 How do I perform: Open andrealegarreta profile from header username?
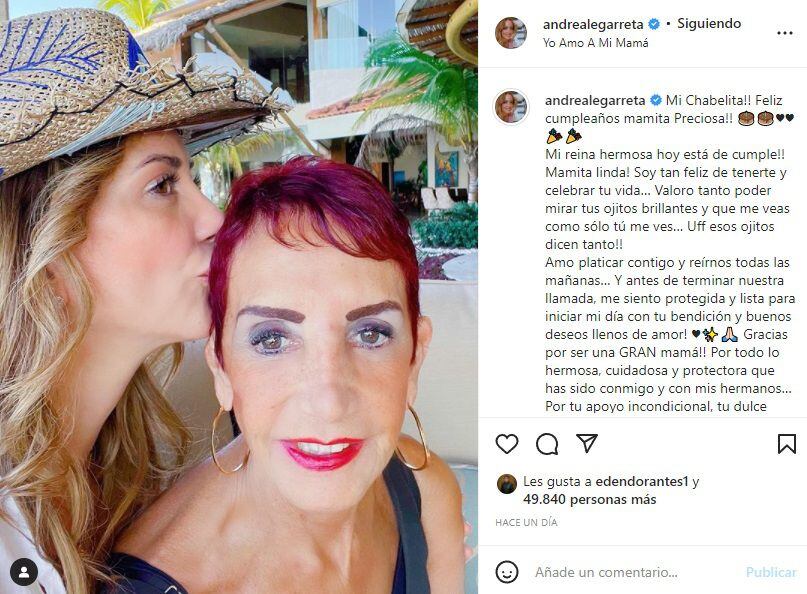coord(593,24)
